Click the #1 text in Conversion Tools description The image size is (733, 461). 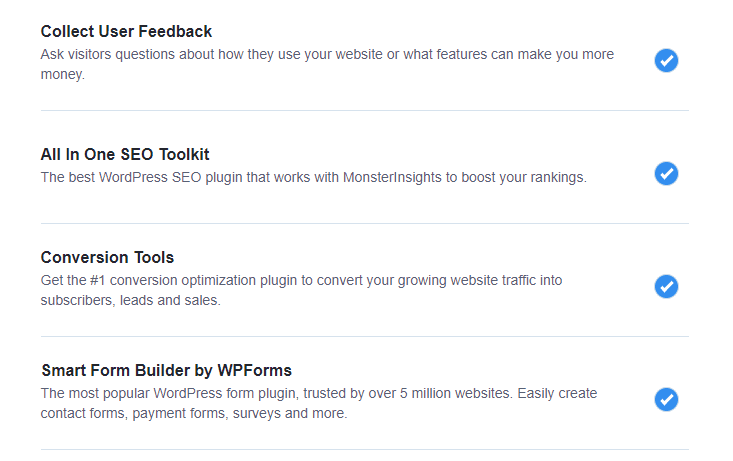tap(98, 281)
